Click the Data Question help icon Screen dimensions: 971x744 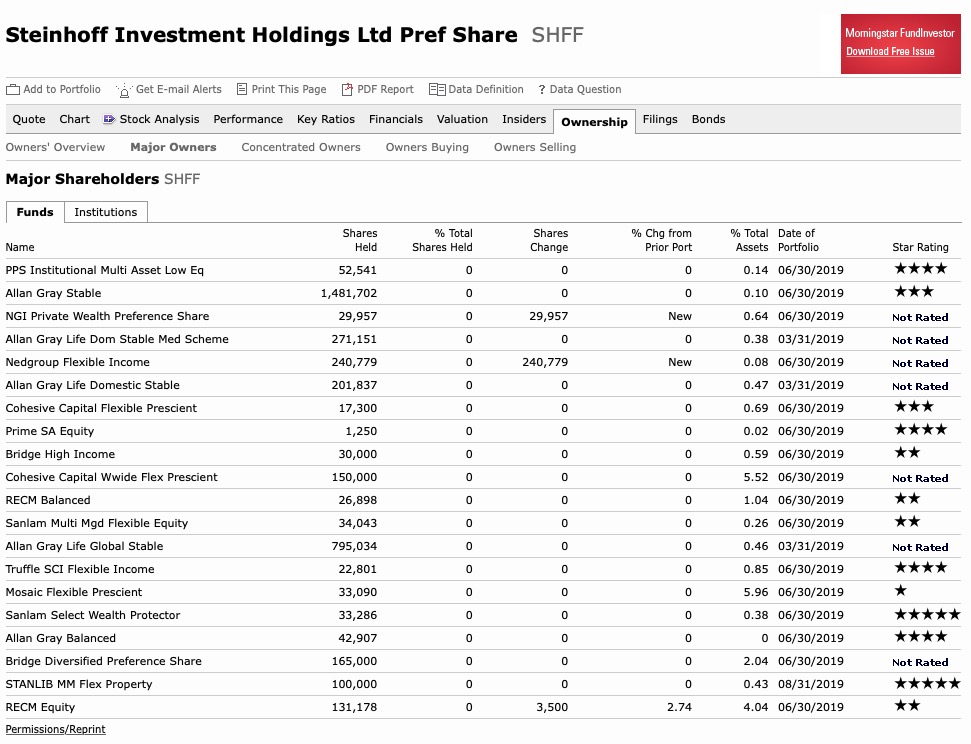[x=541, y=89]
